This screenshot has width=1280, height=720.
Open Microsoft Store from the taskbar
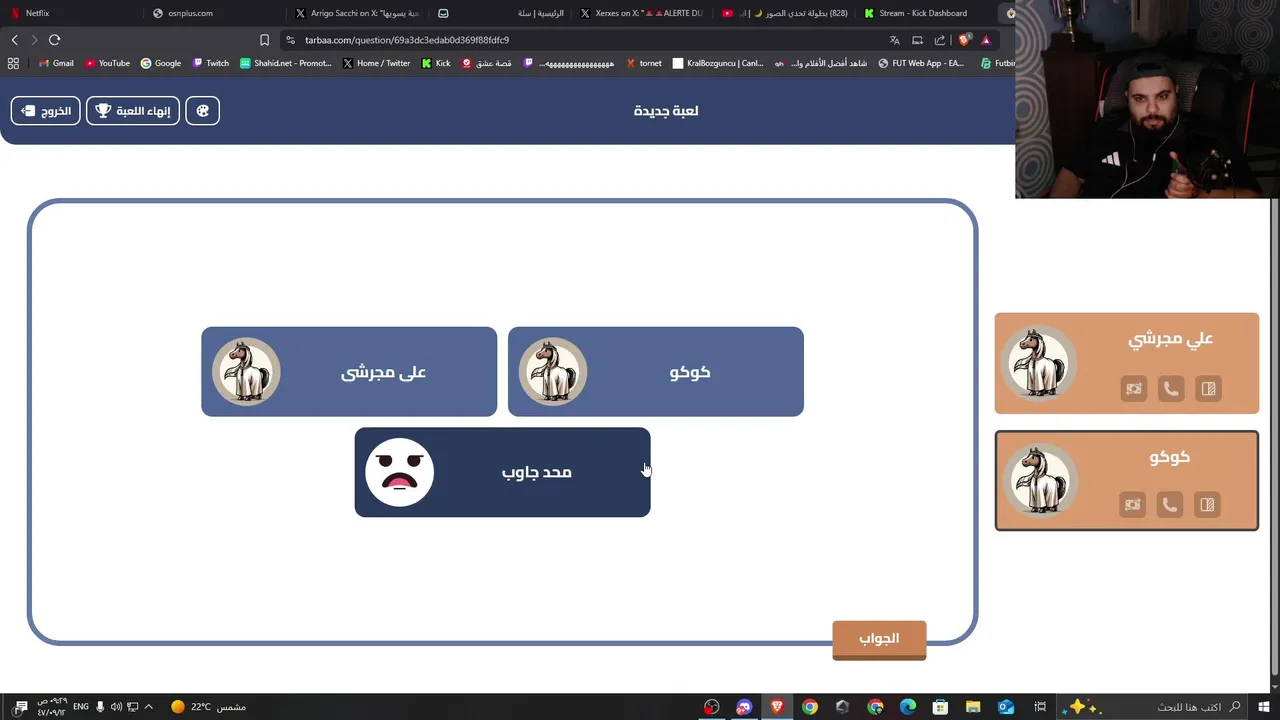click(x=940, y=707)
